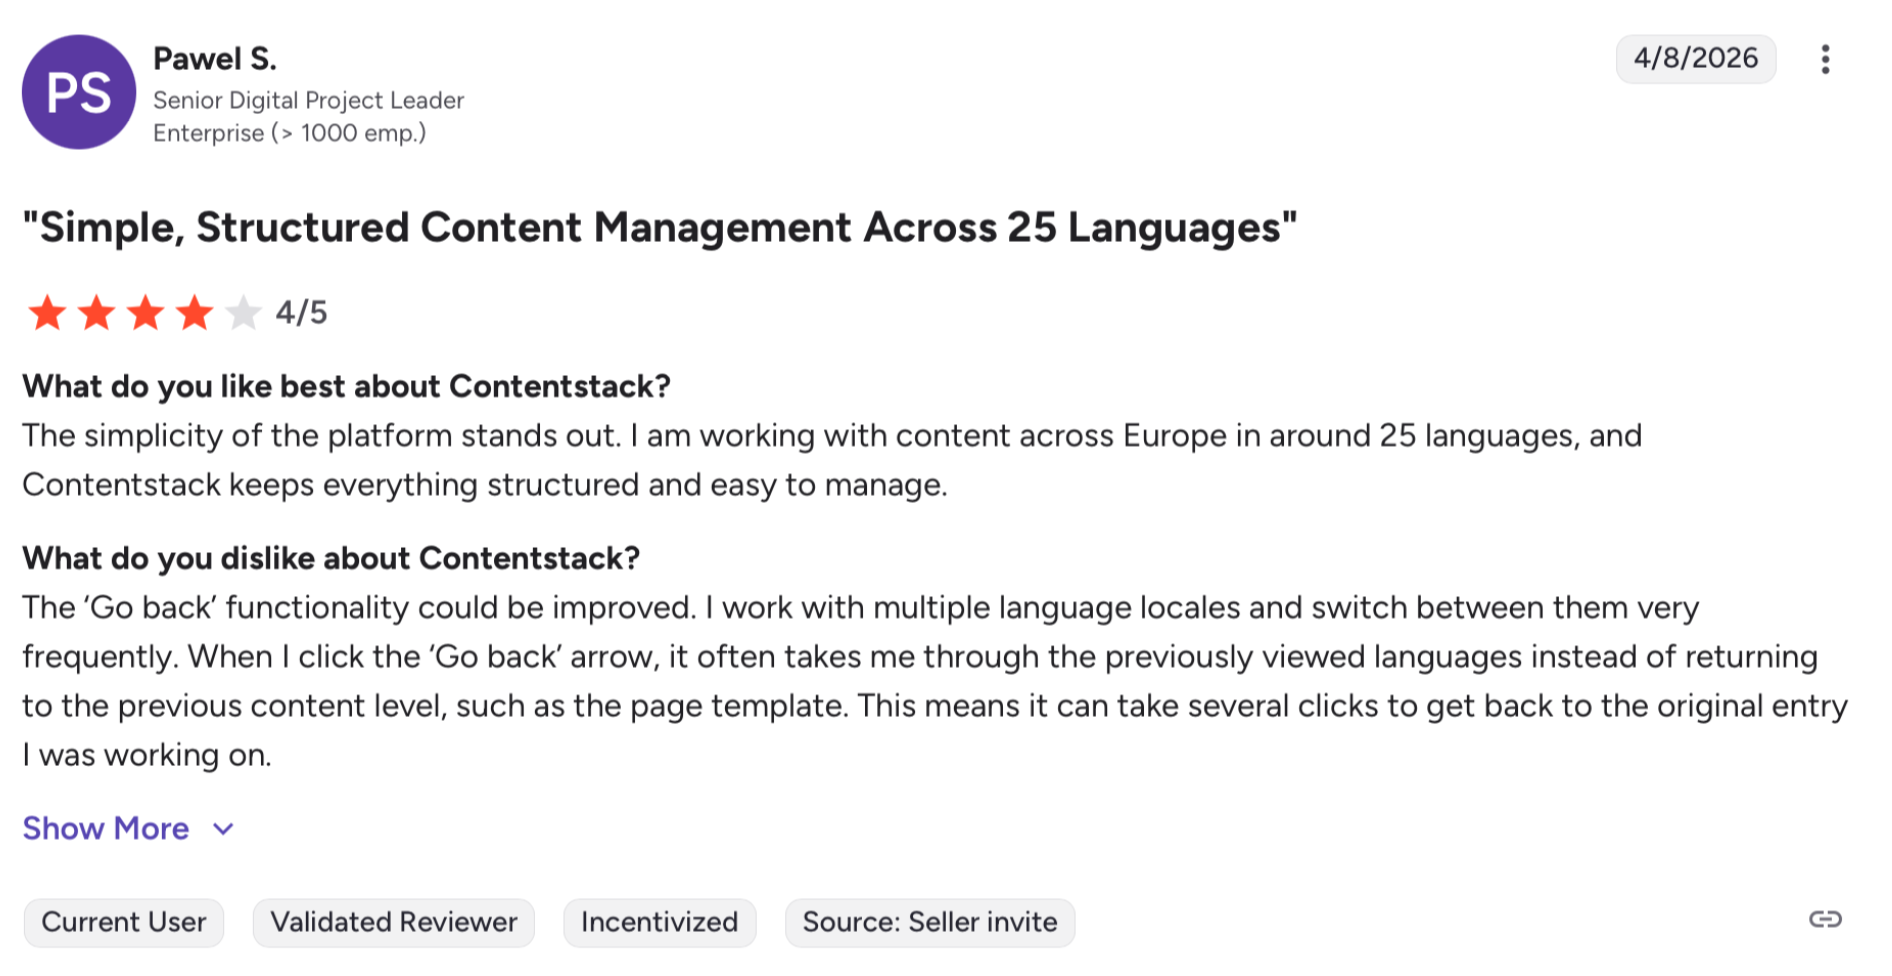Click the 4/5 rating score text
This screenshot has height=976, width=1892.
[x=301, y=313]
